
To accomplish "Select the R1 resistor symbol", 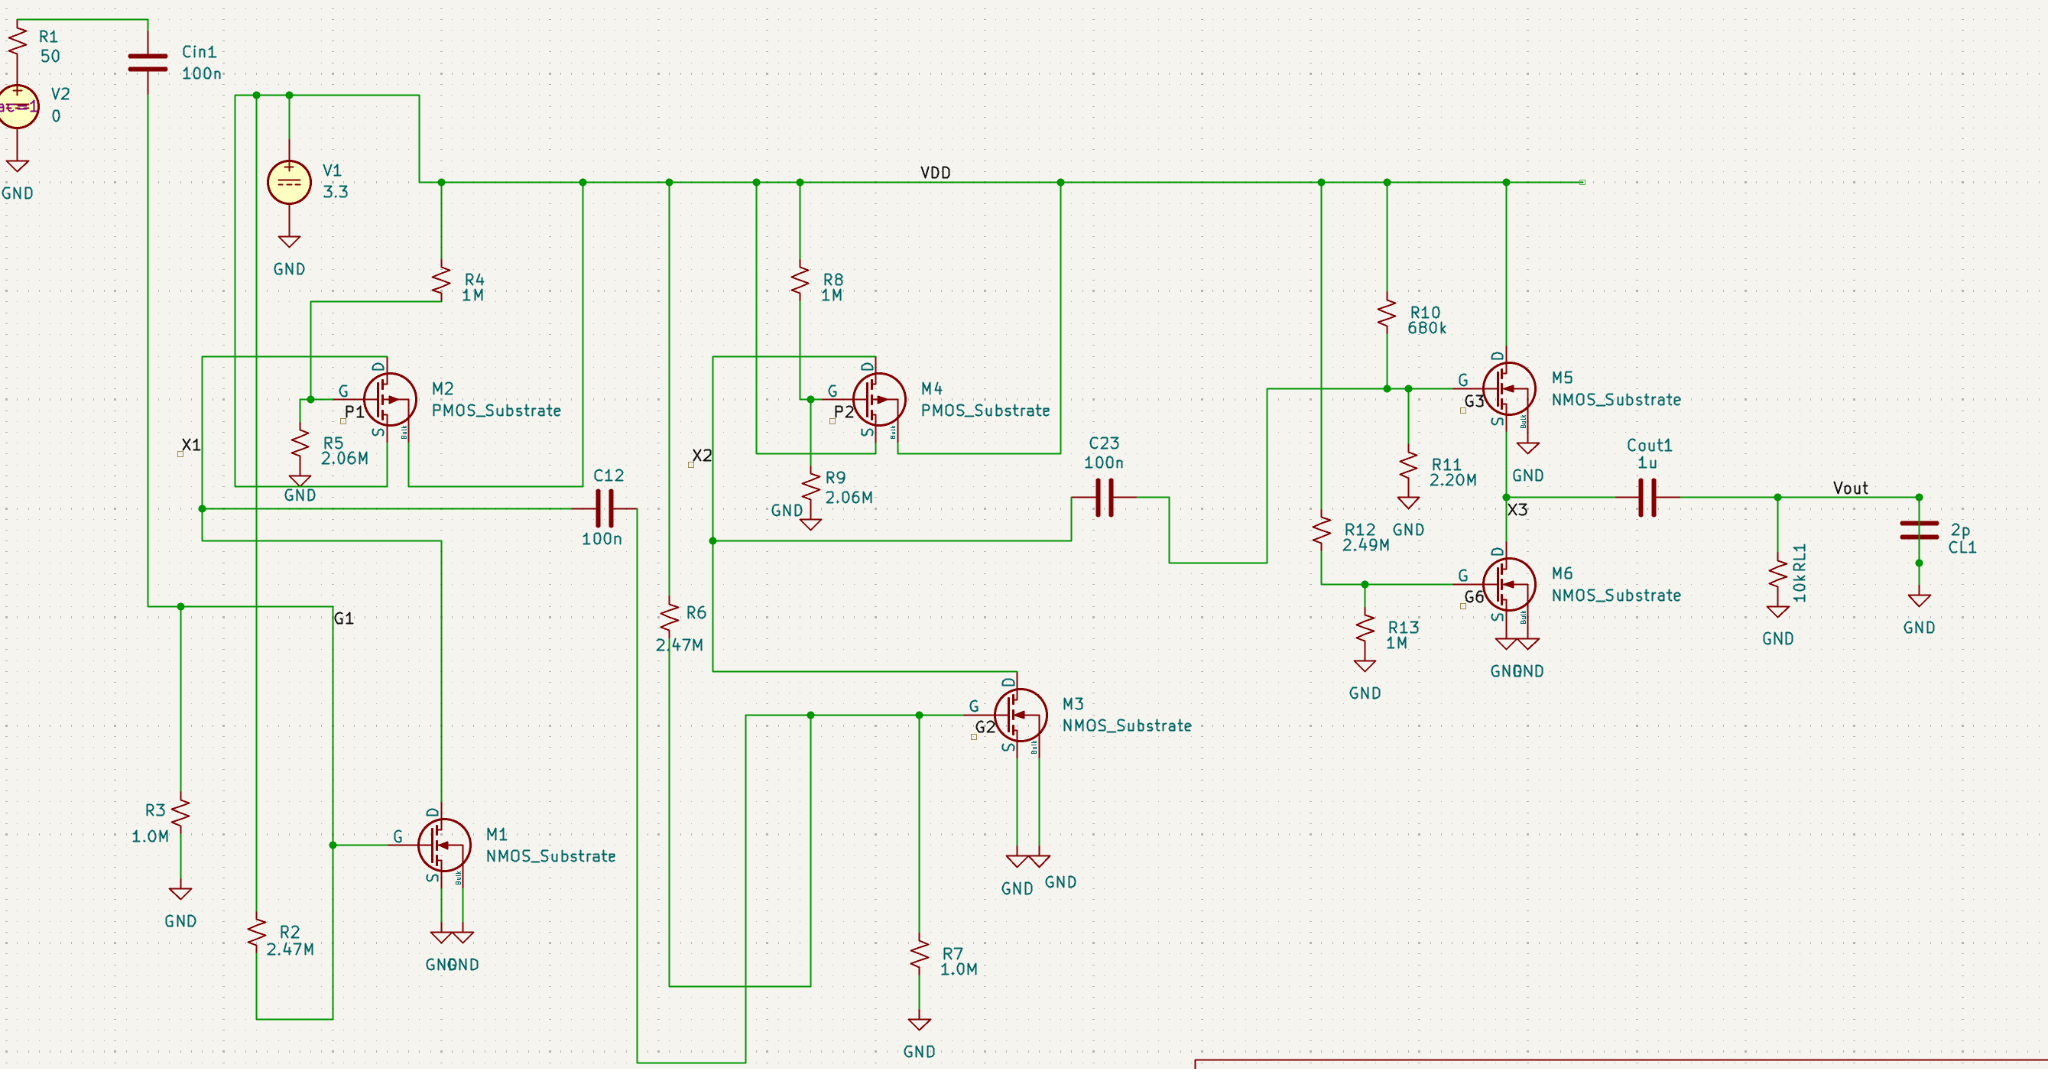I will 18,41.
